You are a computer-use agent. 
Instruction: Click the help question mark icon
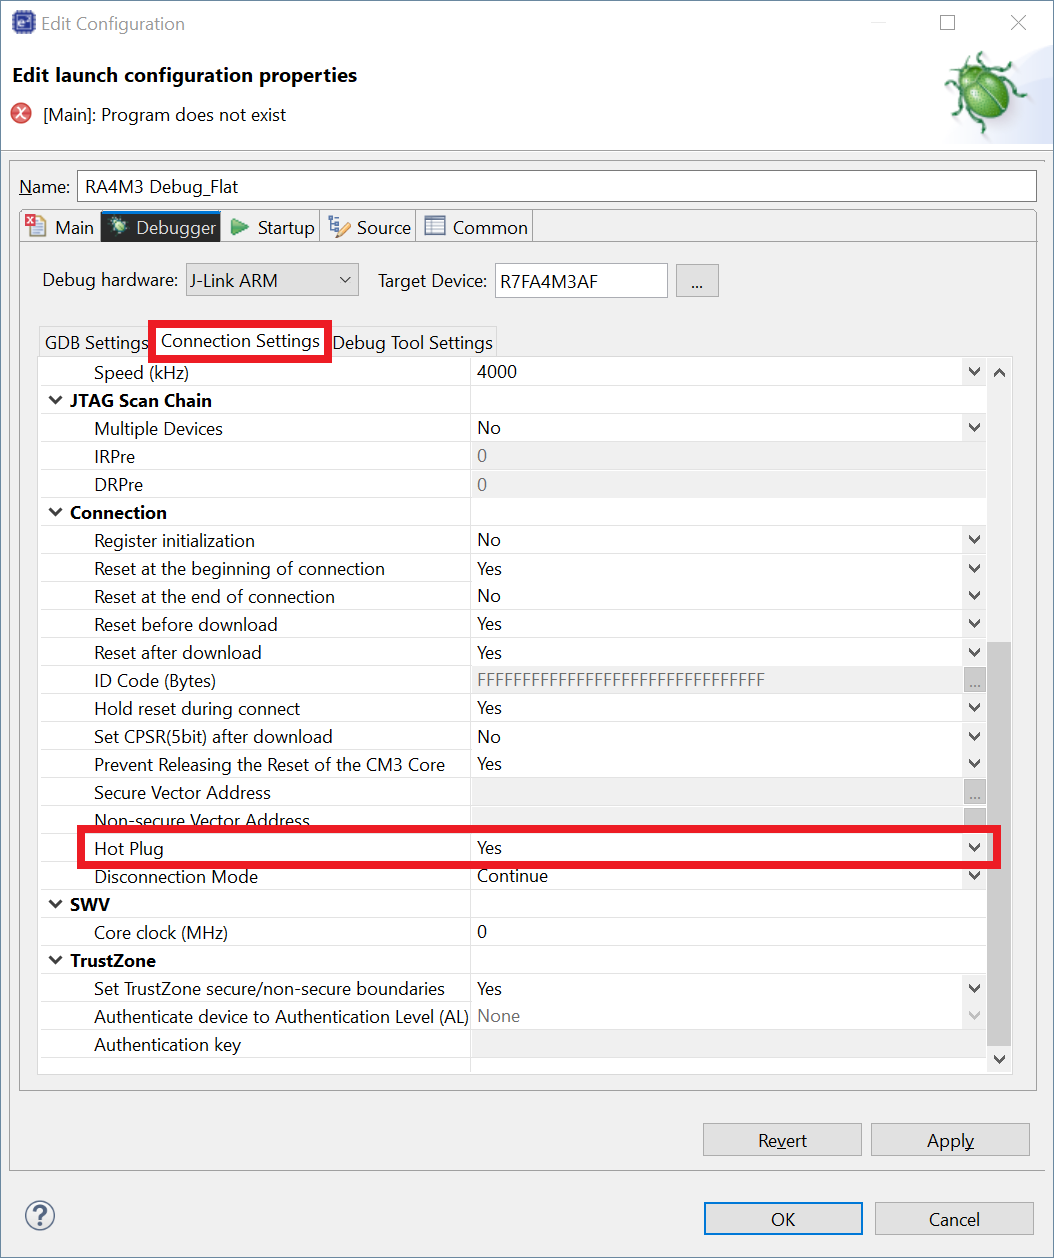pos(40,1216)
